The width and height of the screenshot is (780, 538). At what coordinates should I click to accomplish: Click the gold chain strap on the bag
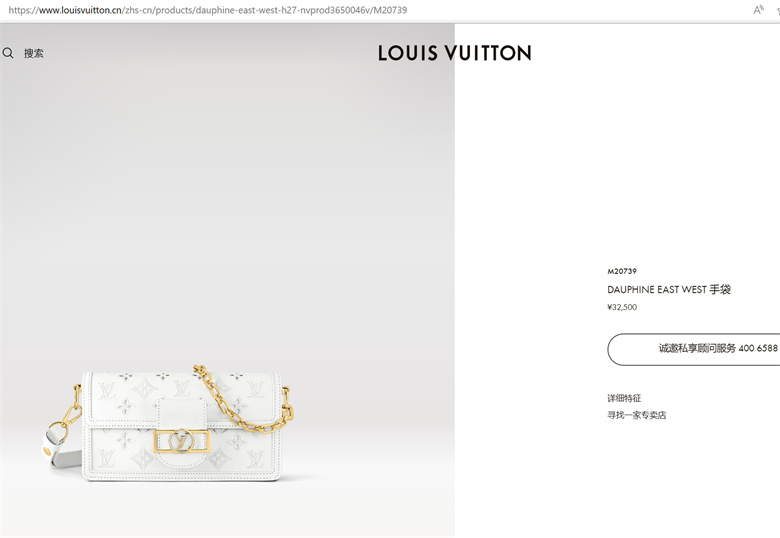tap(244, 399)
